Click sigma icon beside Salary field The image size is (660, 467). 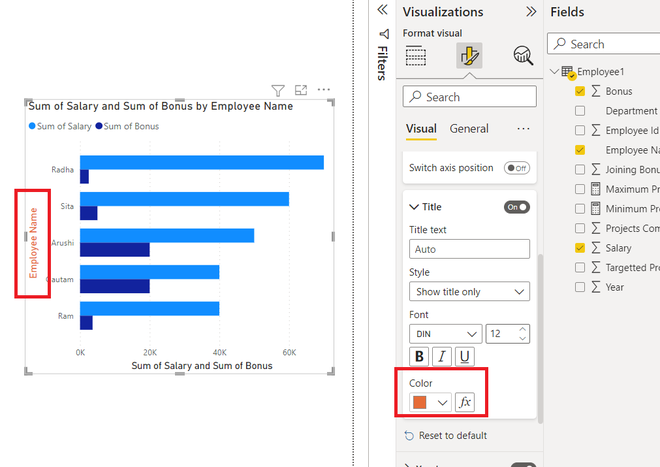[x=596, y=248]
